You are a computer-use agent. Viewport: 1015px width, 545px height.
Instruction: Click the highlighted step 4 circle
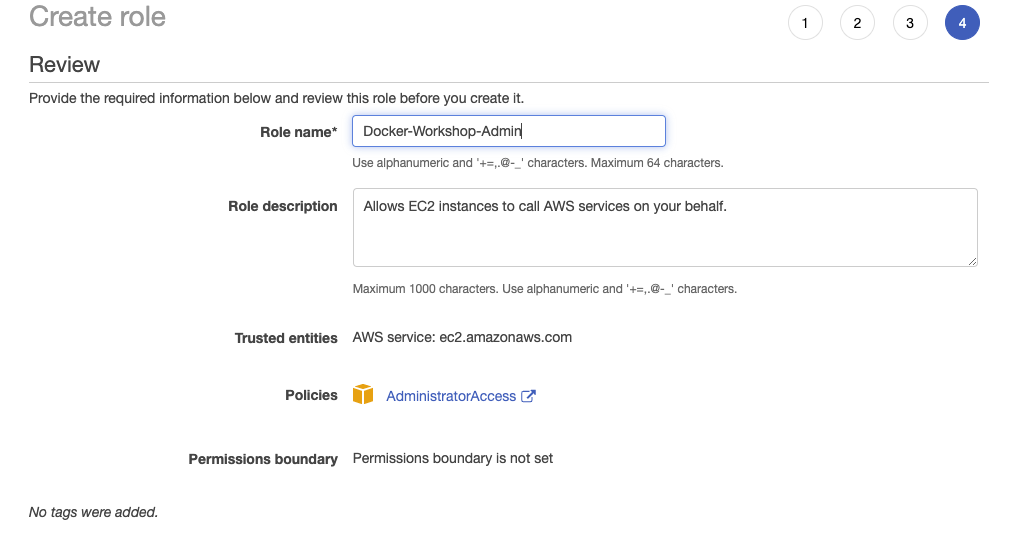(x=963, y=23)
